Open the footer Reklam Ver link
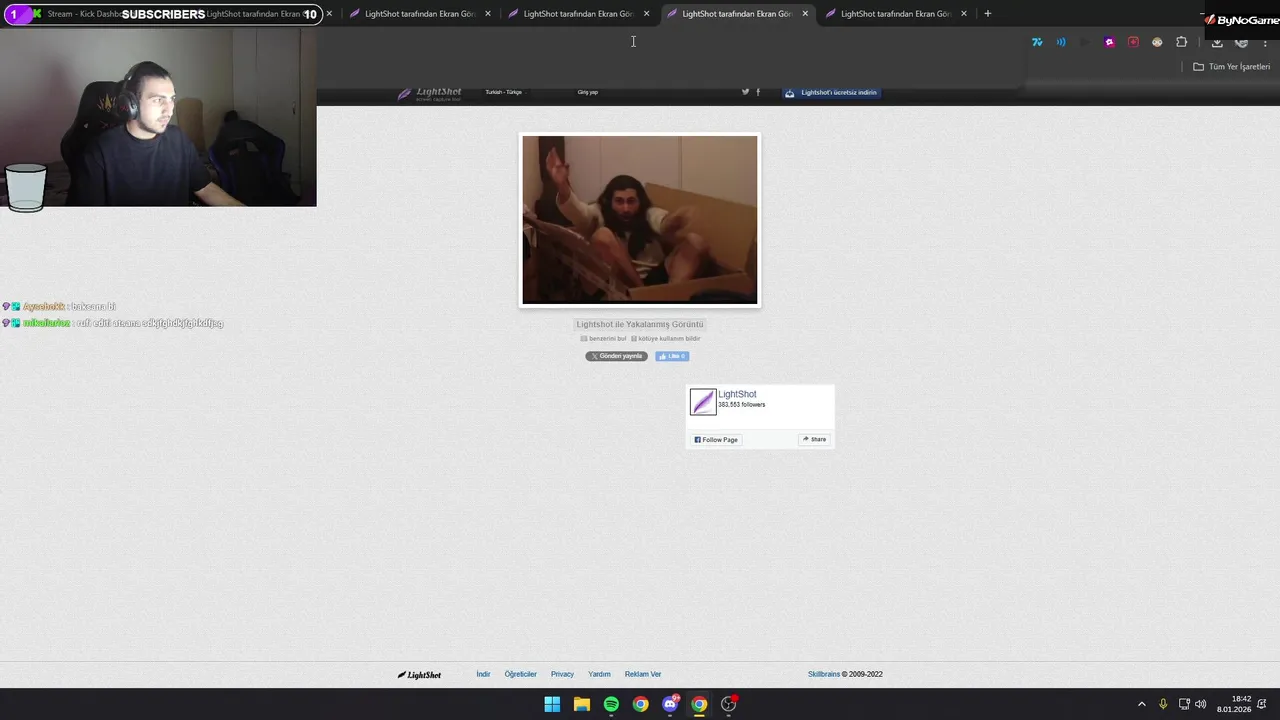The width and height of the screenshot is (1280, 720). [x=643, y=674]
